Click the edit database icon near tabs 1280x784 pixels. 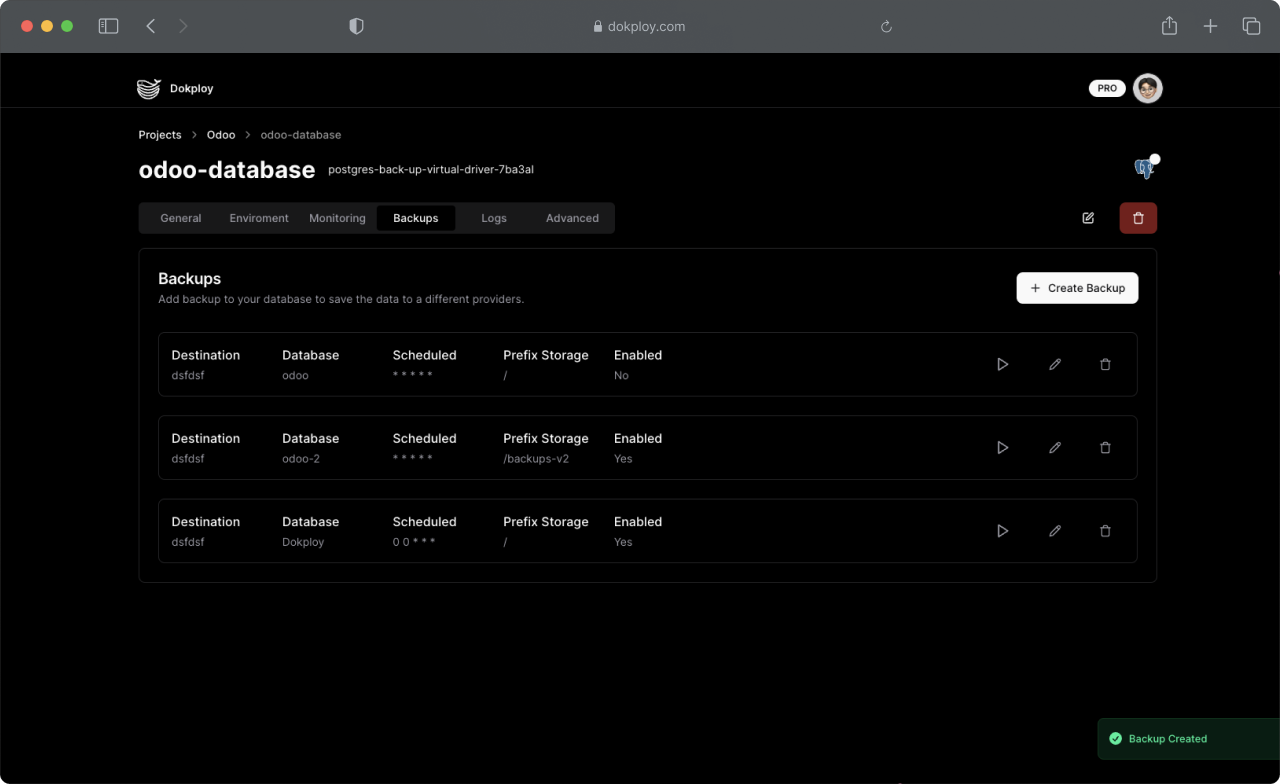click(1088, 218)
